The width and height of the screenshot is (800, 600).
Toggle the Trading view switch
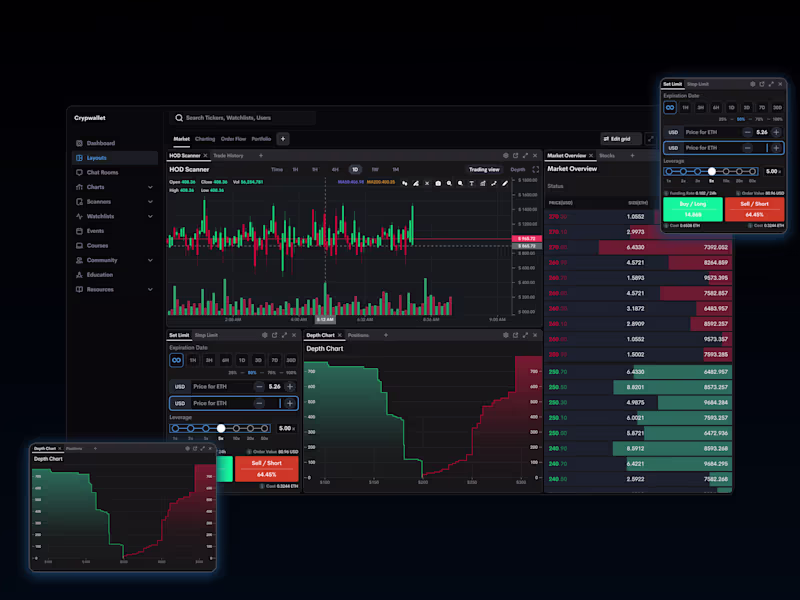485,169
